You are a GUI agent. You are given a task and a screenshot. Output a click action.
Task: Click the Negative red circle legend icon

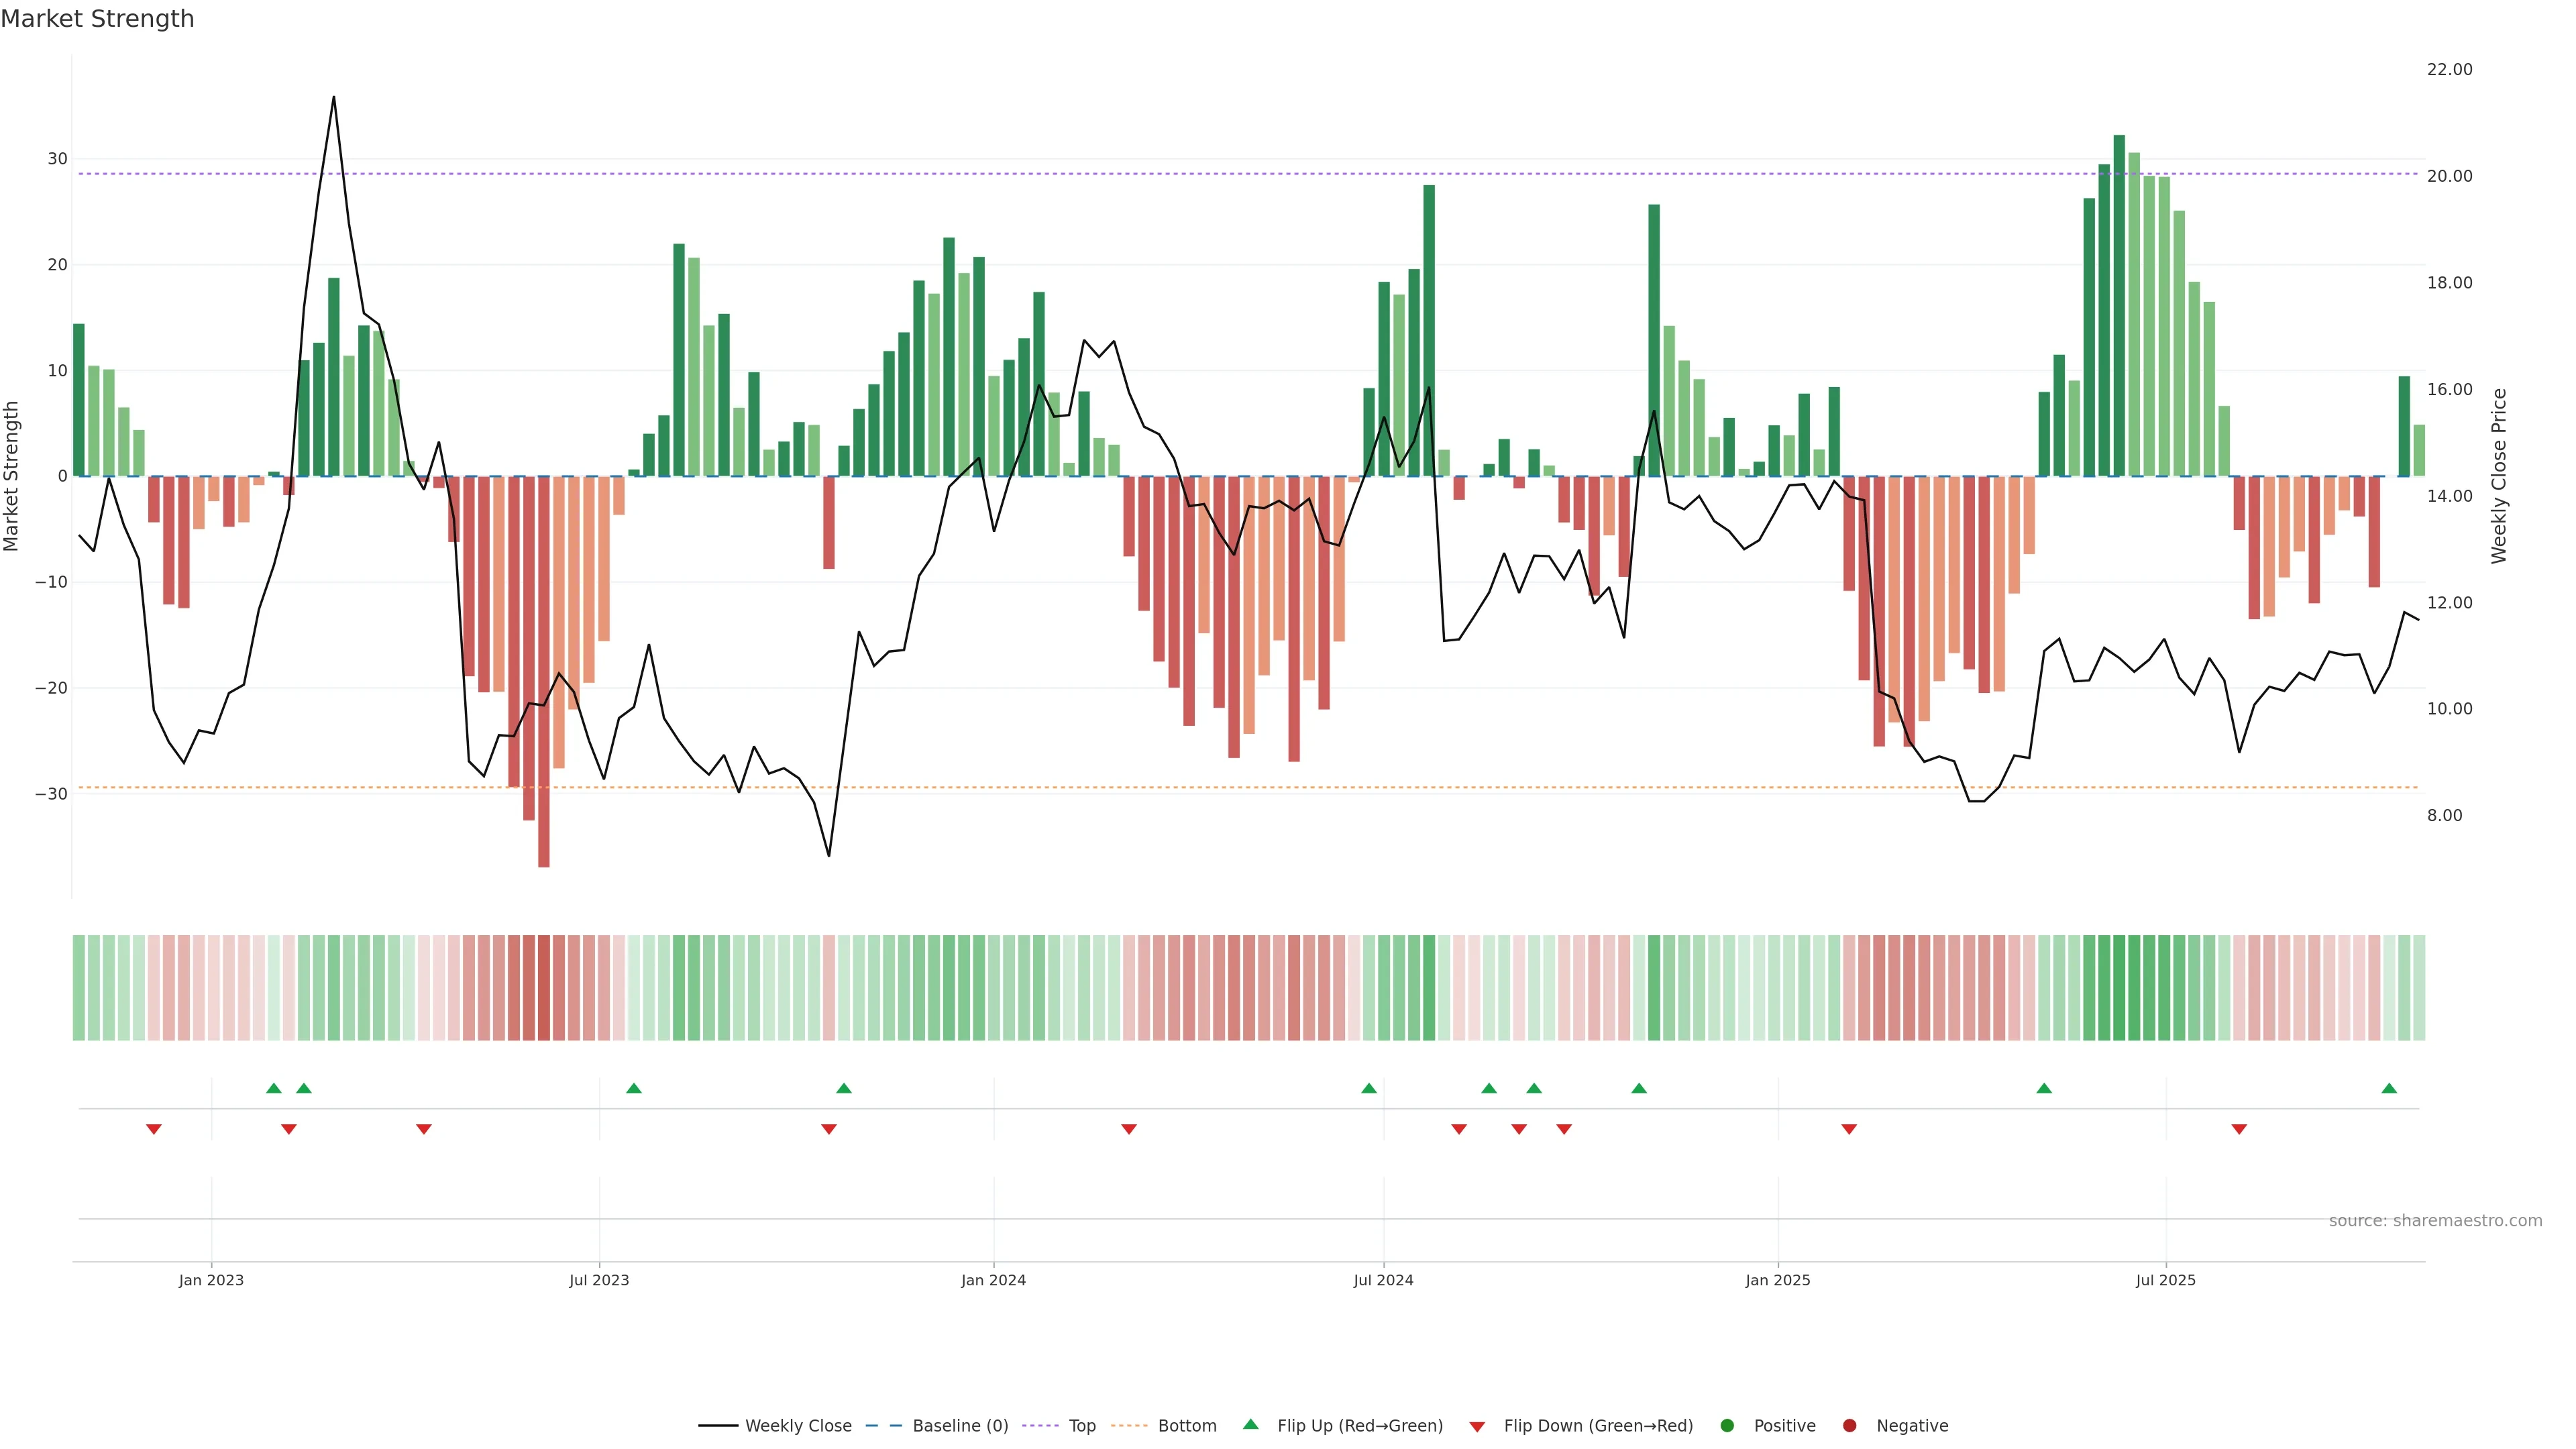point(1849,1425)
